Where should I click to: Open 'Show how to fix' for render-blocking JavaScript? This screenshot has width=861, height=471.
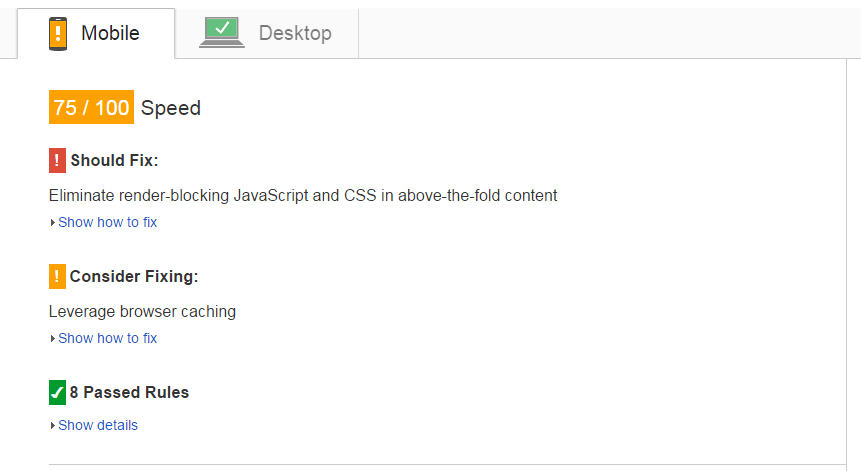107,222
